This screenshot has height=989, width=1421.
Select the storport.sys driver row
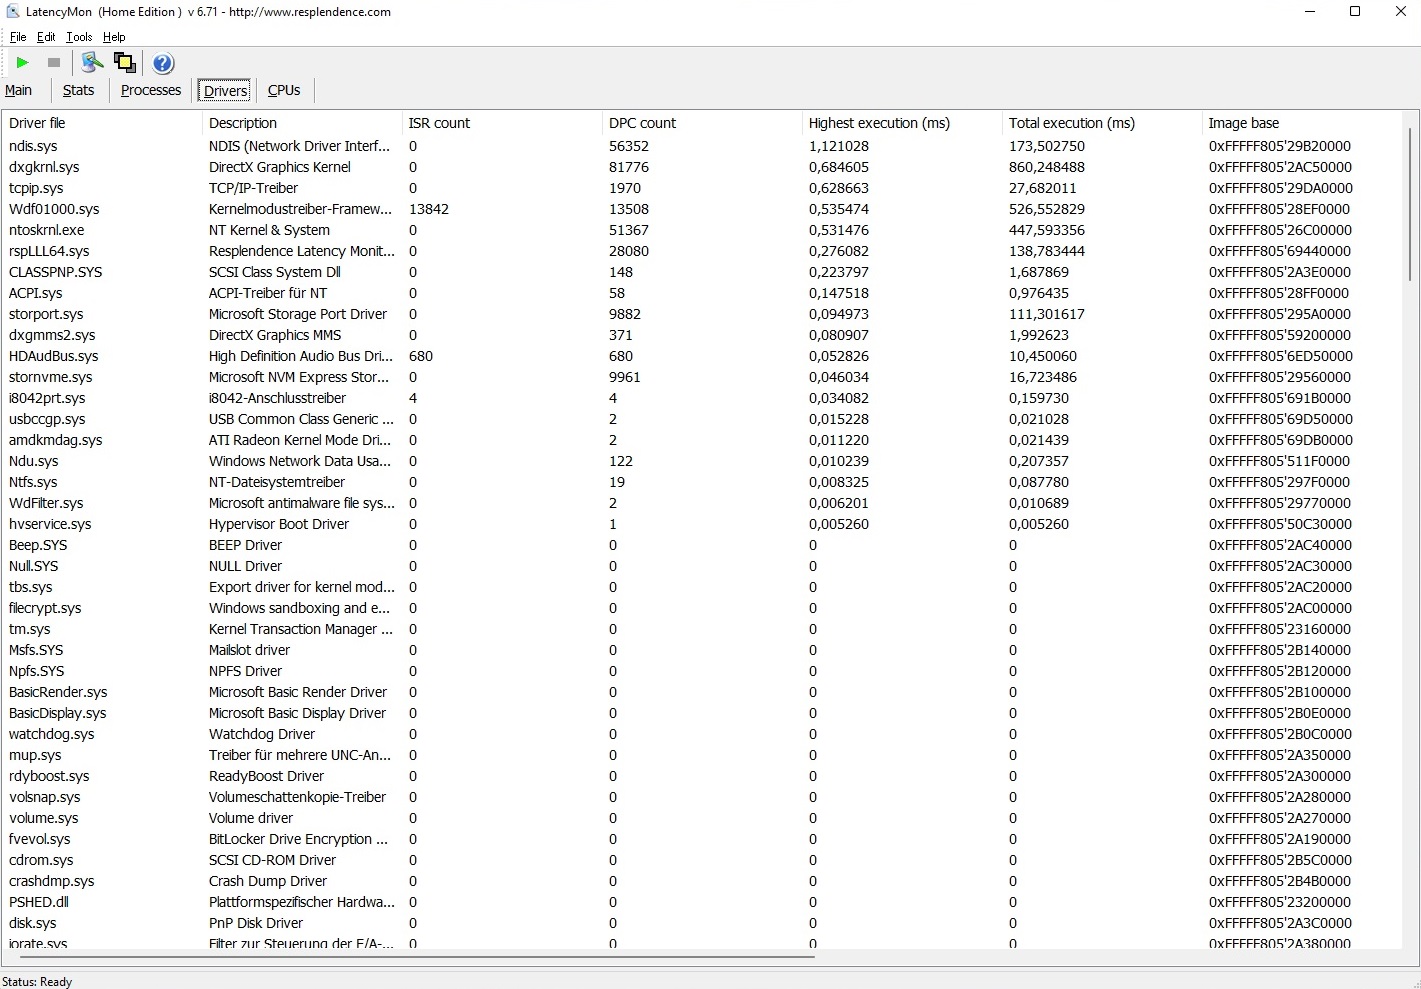tap(702, 314)
